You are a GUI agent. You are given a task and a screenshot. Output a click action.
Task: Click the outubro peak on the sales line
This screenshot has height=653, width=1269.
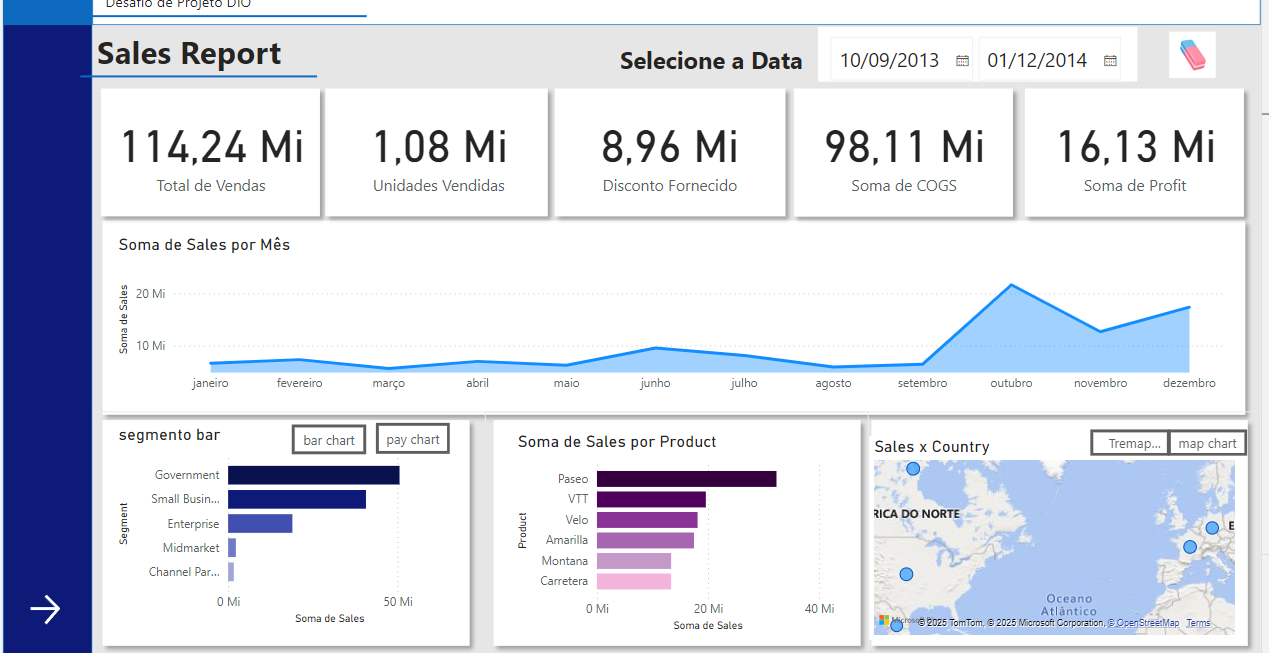click(x=1011, y=285)
